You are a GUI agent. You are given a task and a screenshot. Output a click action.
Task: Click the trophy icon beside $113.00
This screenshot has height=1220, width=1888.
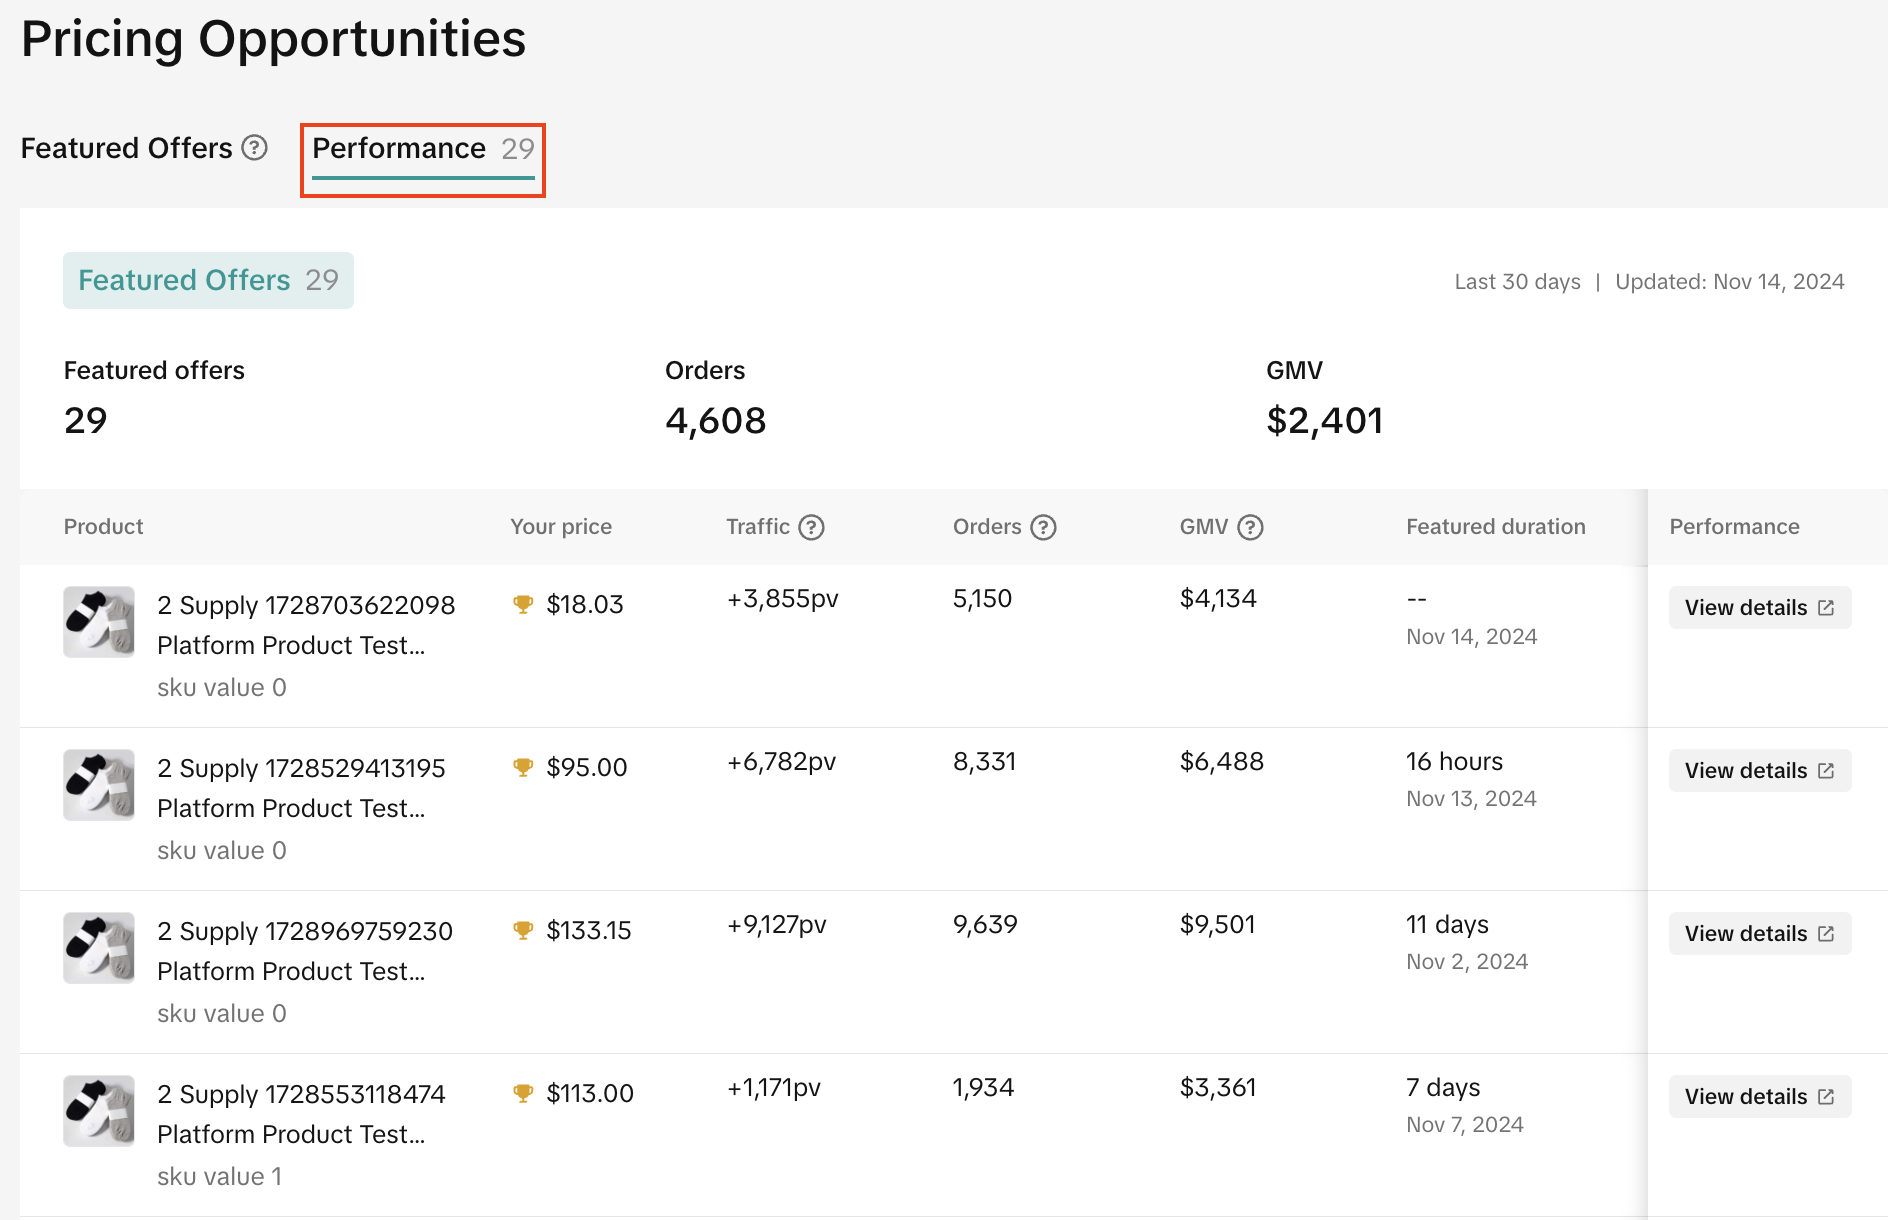tap(522, 1093)
